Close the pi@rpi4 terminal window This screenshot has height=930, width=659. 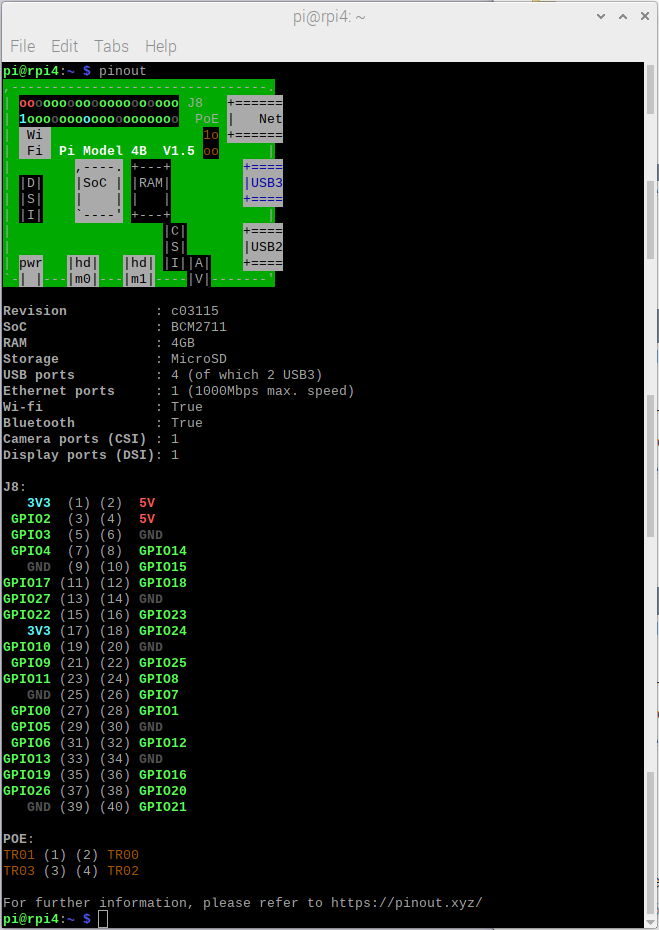tap(645, 17)
